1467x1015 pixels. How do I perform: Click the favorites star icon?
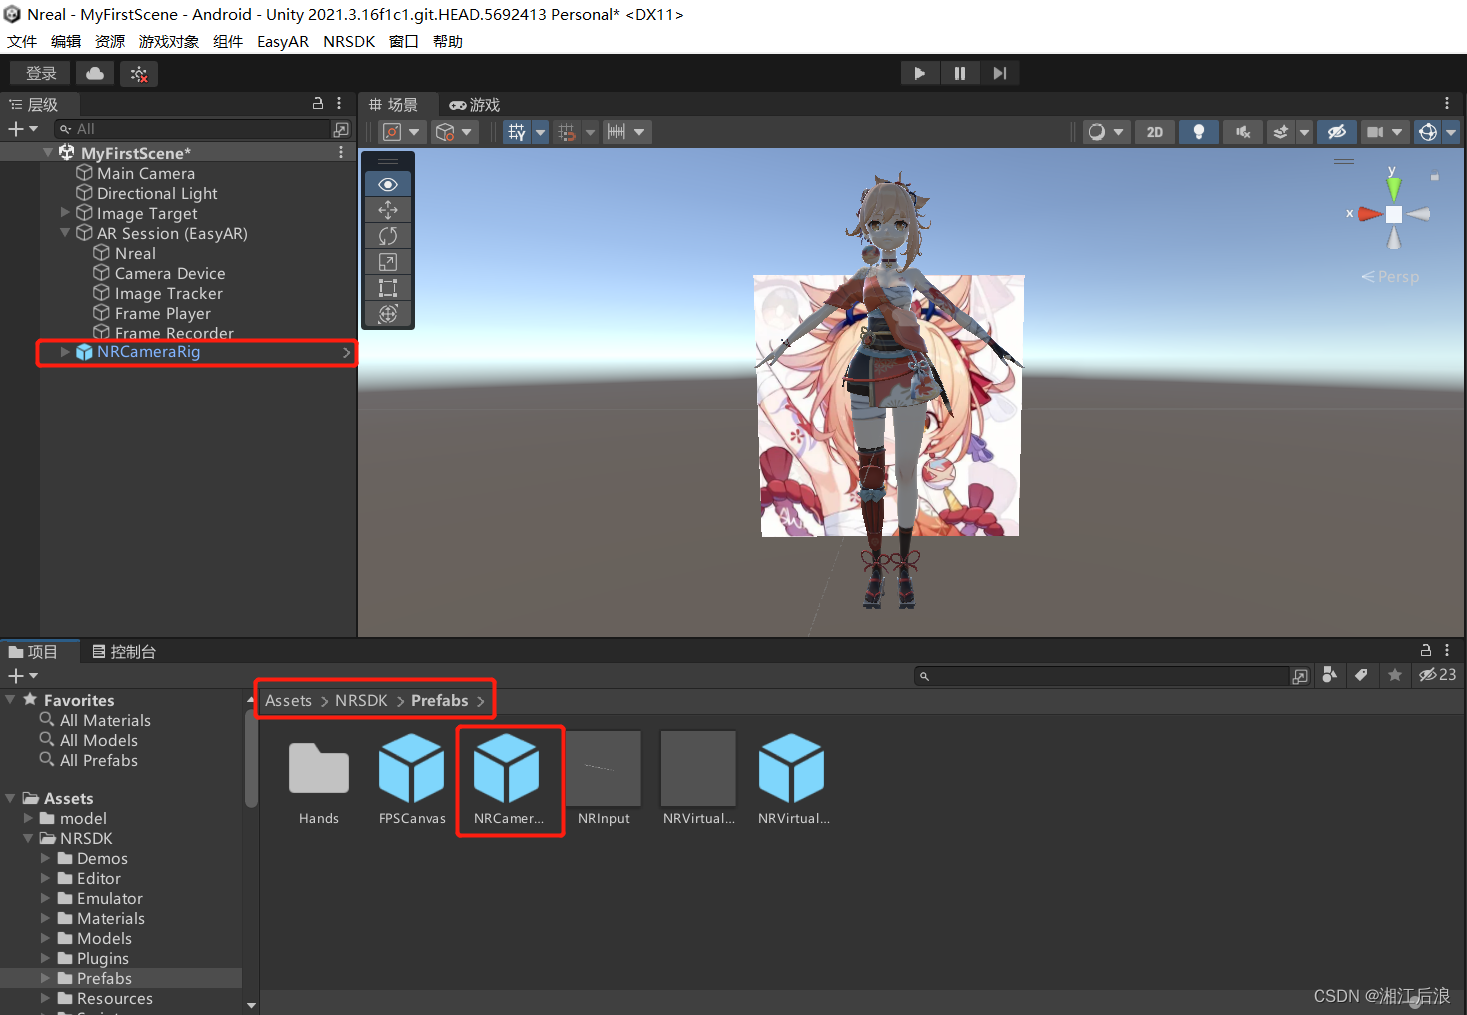(x=1395, y=675)
